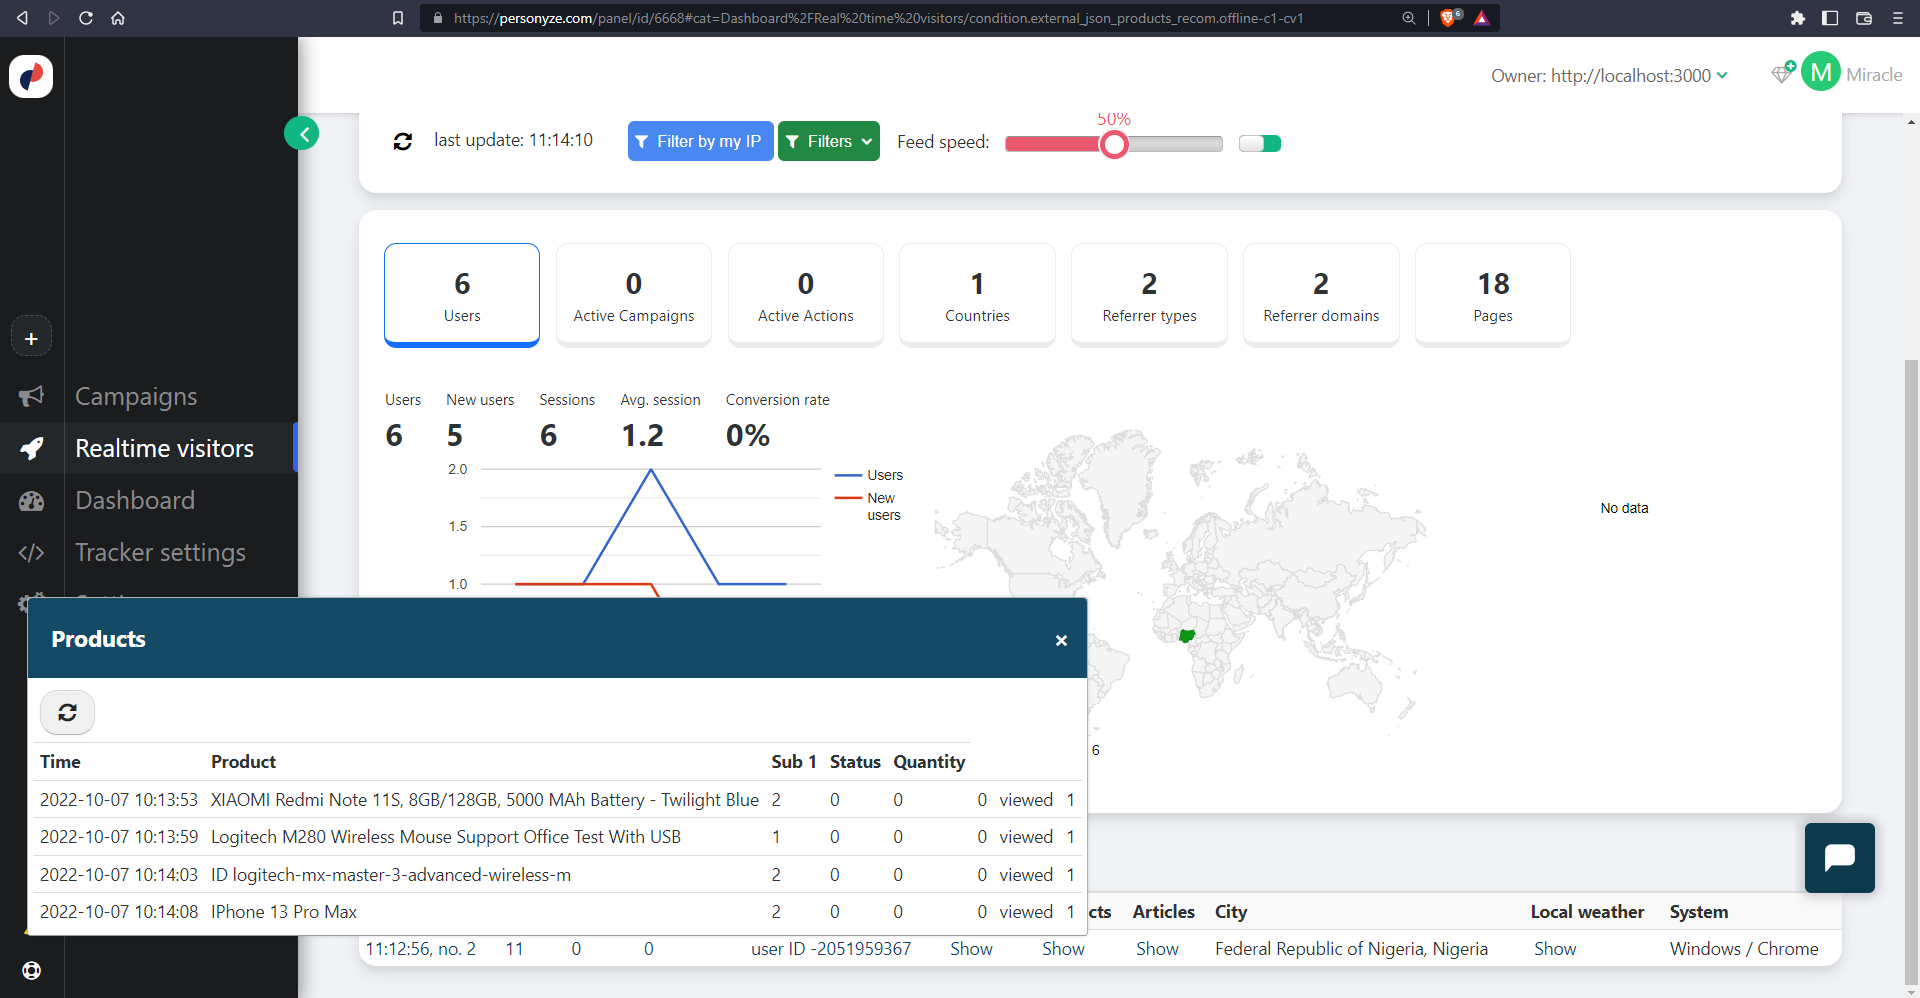Open Brave rewards triangle icon
The width and height of the screenshot is (1920, 998).
[1482, 18]
